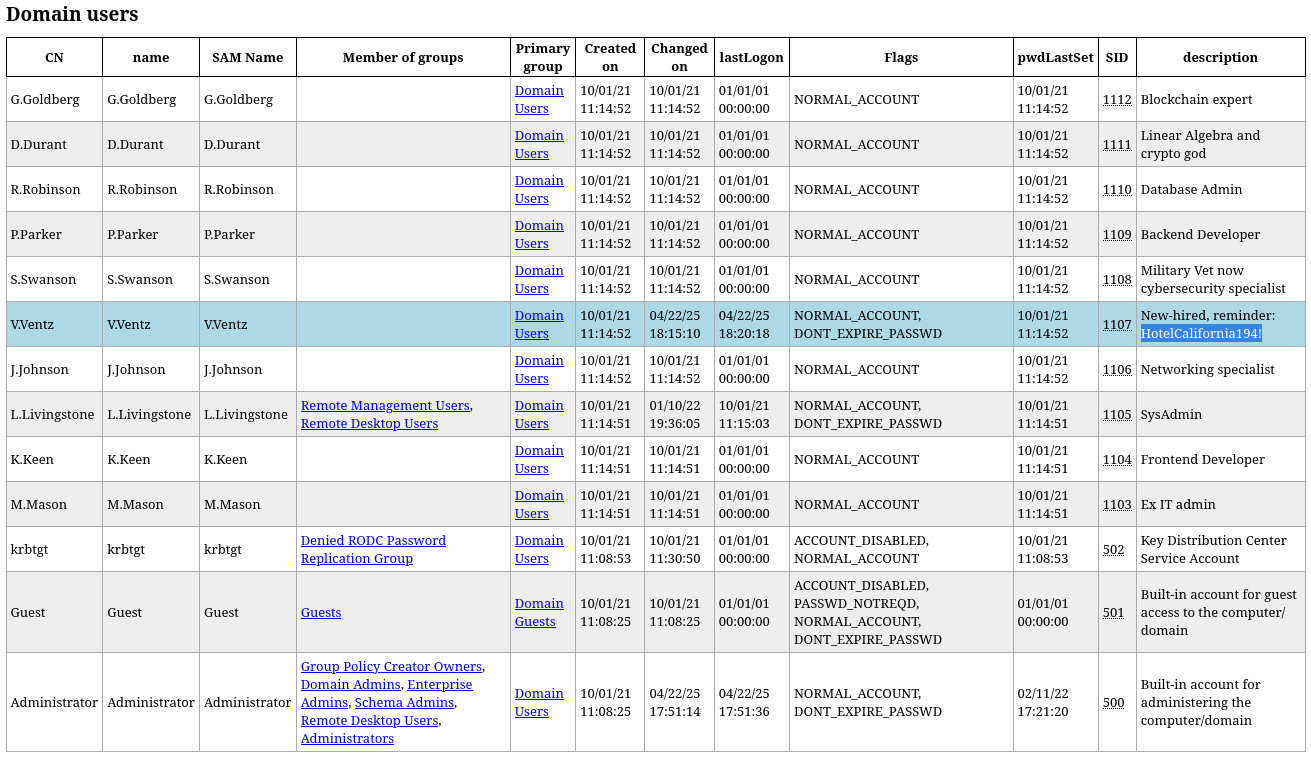Click the SID value 1112

pyautogui.click(x=1117, y=99)
